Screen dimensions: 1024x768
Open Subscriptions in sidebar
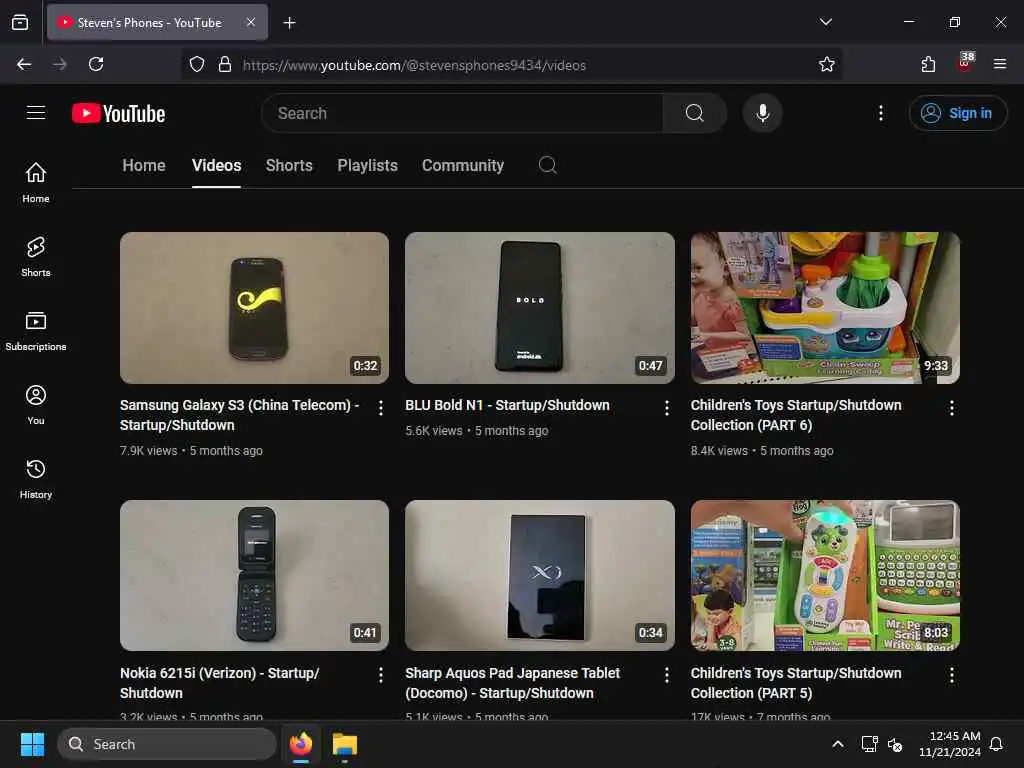36,331
